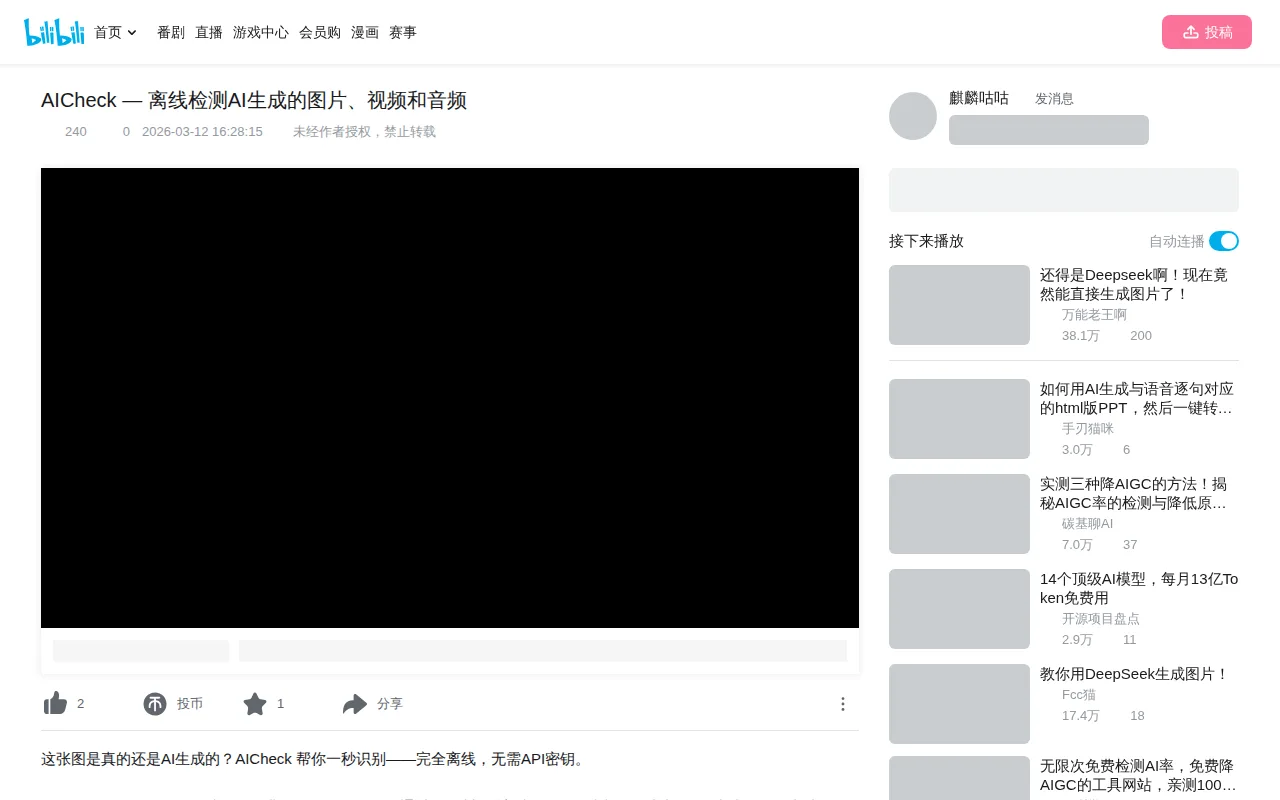Give a coin with 投币 icon
This screenshot has height=800, width=1280.
click(x=155, y=704)
